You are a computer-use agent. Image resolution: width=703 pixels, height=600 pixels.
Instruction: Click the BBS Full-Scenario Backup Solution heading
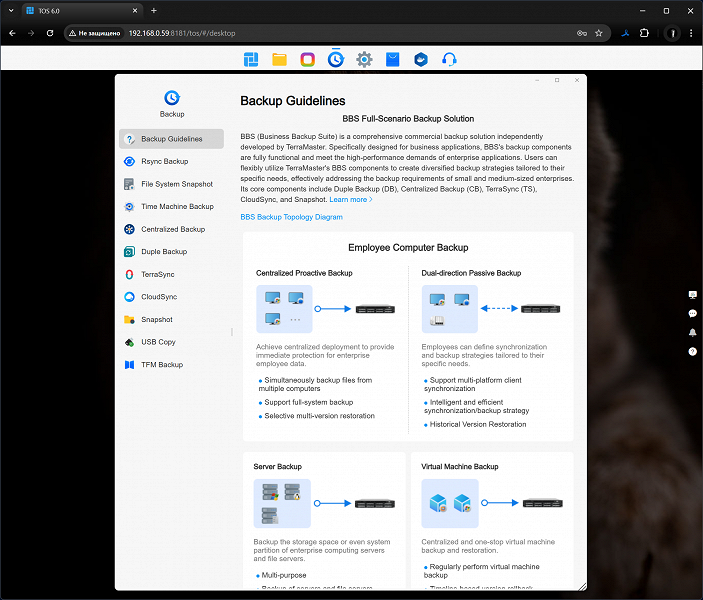click(408, 119)
